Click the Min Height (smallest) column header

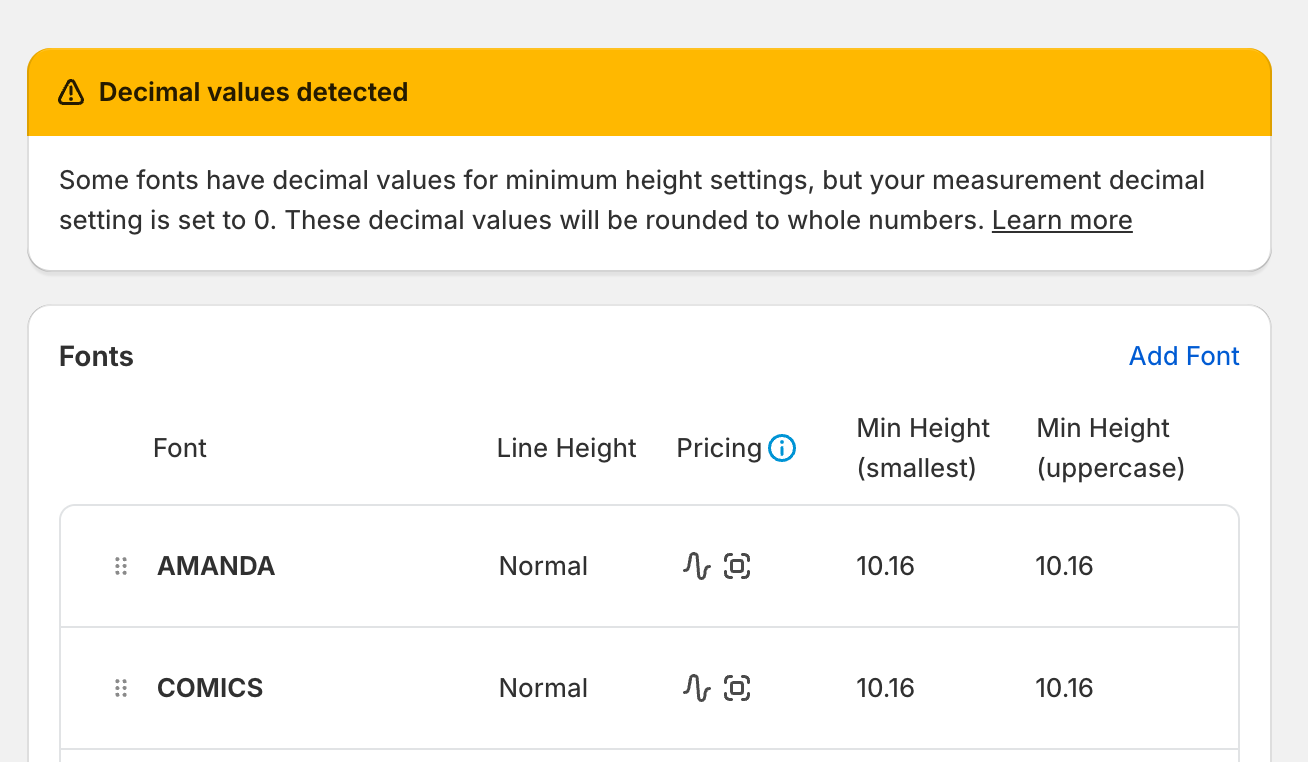click(x=923, y=449)
